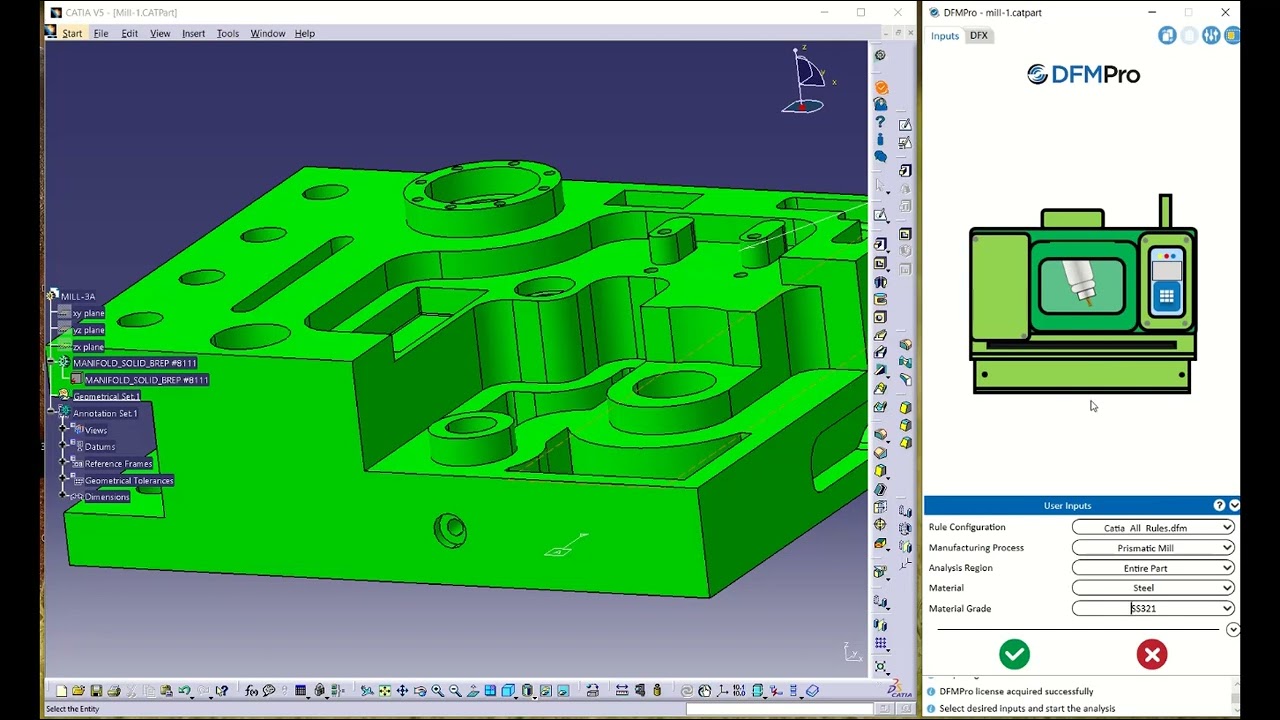Click the CATIA logo icon at bottom right

point(899,690)
